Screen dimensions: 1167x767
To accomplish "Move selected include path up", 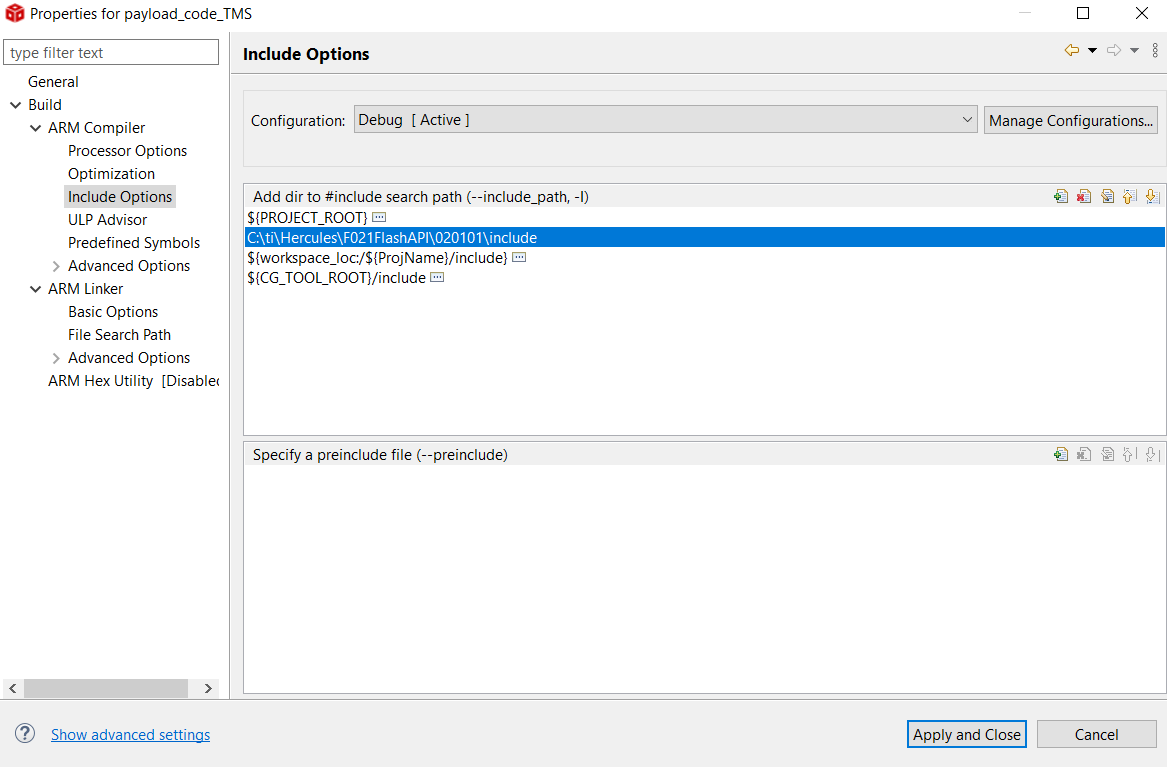I will point(1130,197).
